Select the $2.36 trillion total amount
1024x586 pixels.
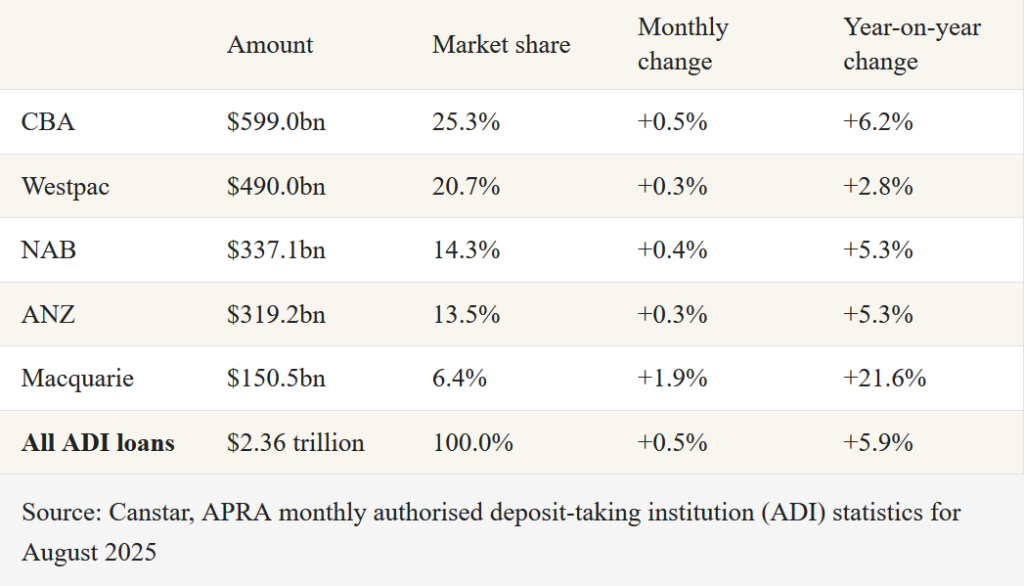point(296,442)
